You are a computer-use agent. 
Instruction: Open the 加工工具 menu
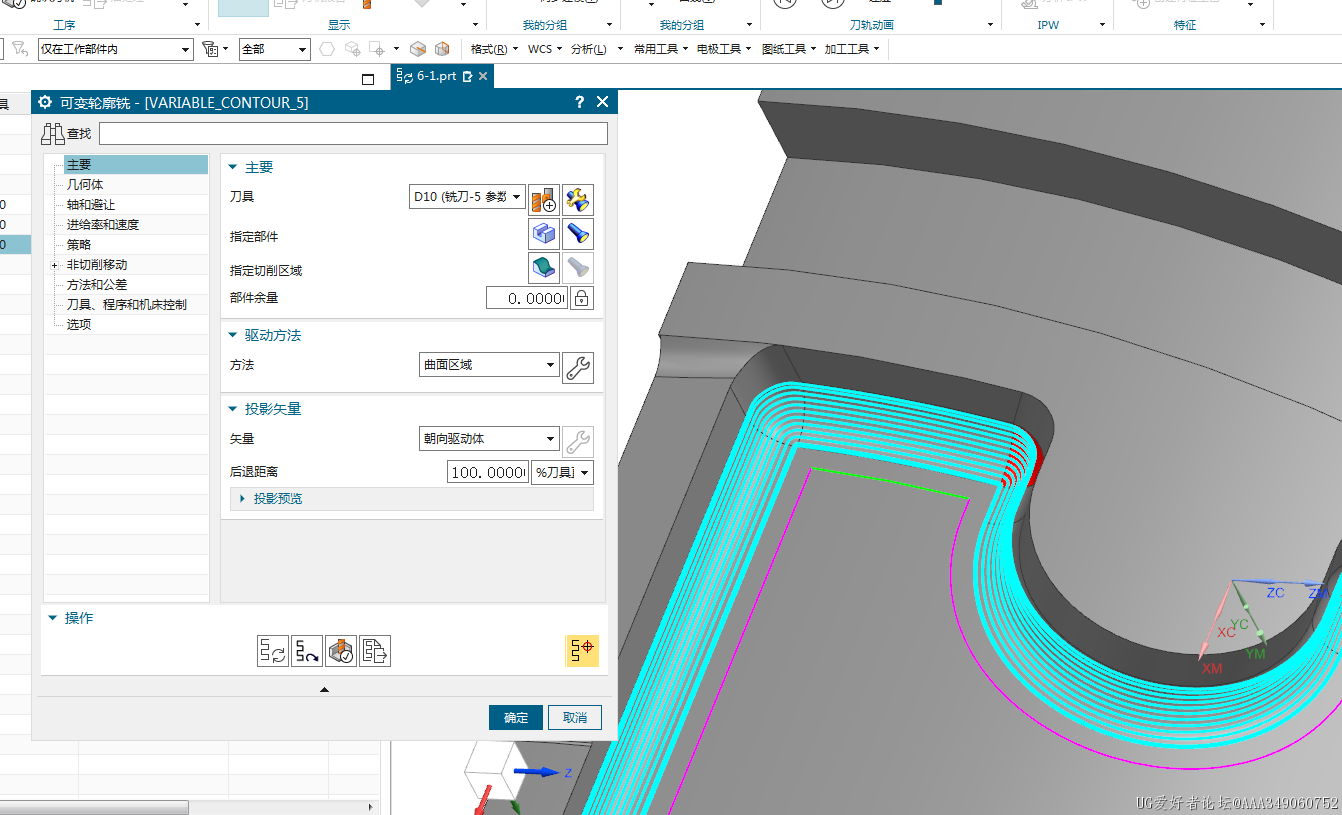(x=852, y=49)
